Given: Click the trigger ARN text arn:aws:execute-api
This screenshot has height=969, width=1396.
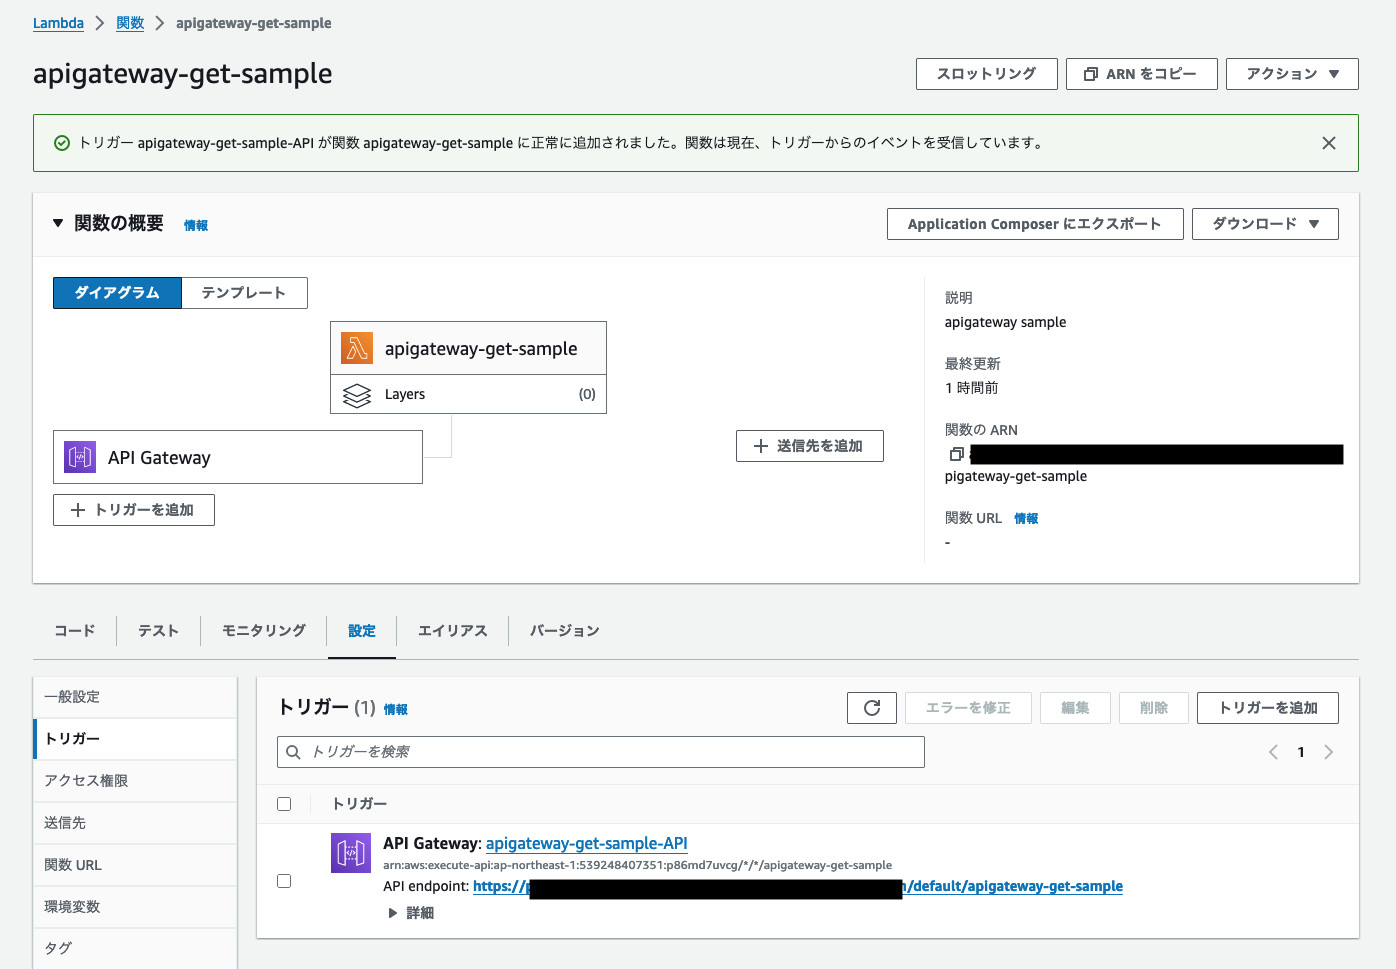Looking at the screenshot, I should click(637, 866).
